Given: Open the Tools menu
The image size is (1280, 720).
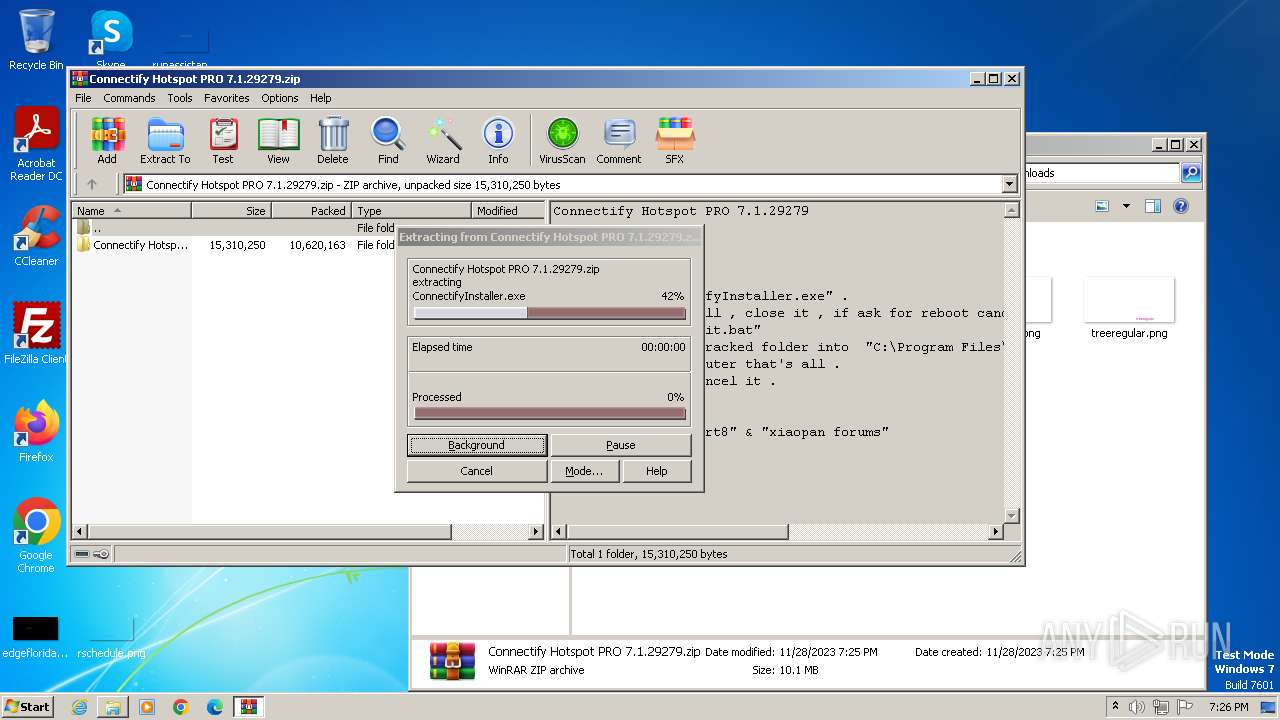Looking at the screenshot, I should [x=180, y=98].
